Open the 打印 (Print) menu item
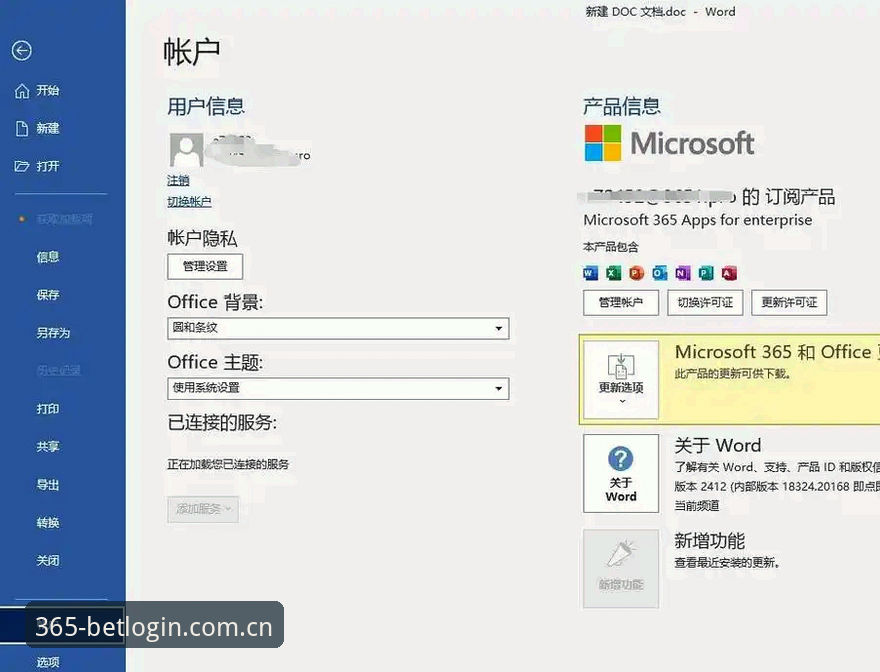Viewport: 880px width, 672px height. pyautogui.click(x=48, y=409)
